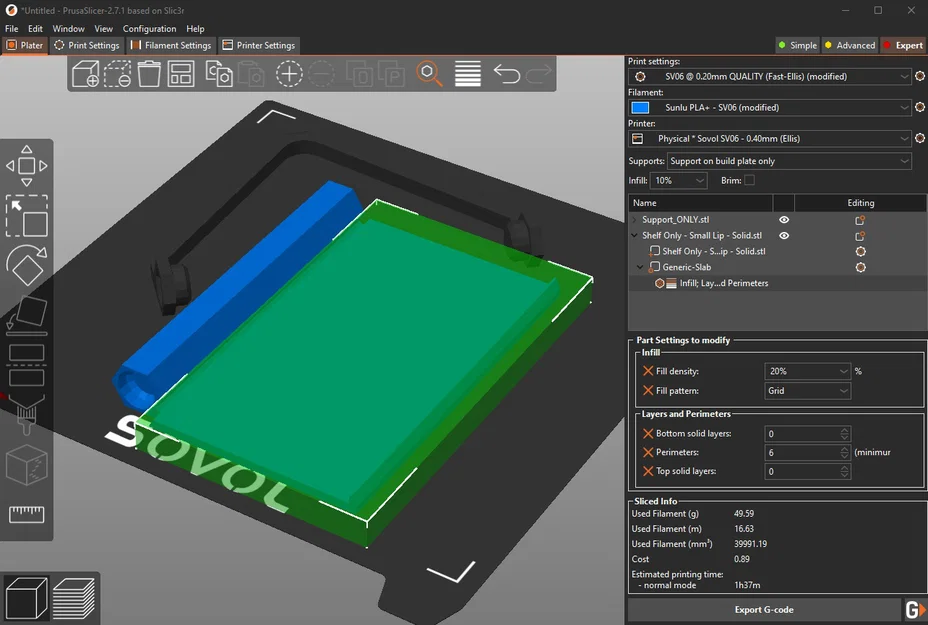Open the Fill density dropdown

[807, 371]
